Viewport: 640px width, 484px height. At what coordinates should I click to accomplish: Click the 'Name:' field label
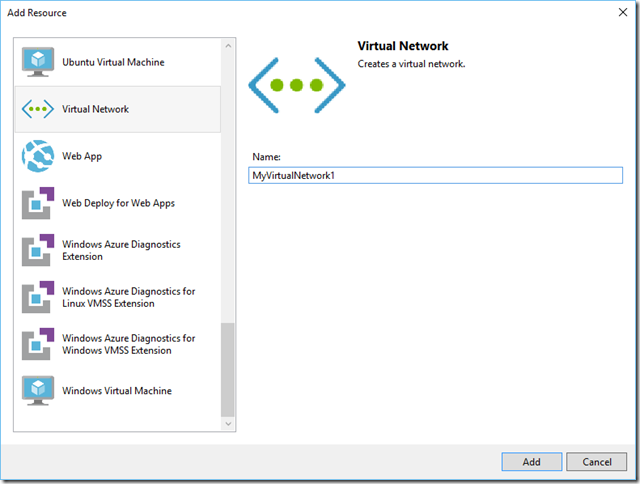pos(267,157)
